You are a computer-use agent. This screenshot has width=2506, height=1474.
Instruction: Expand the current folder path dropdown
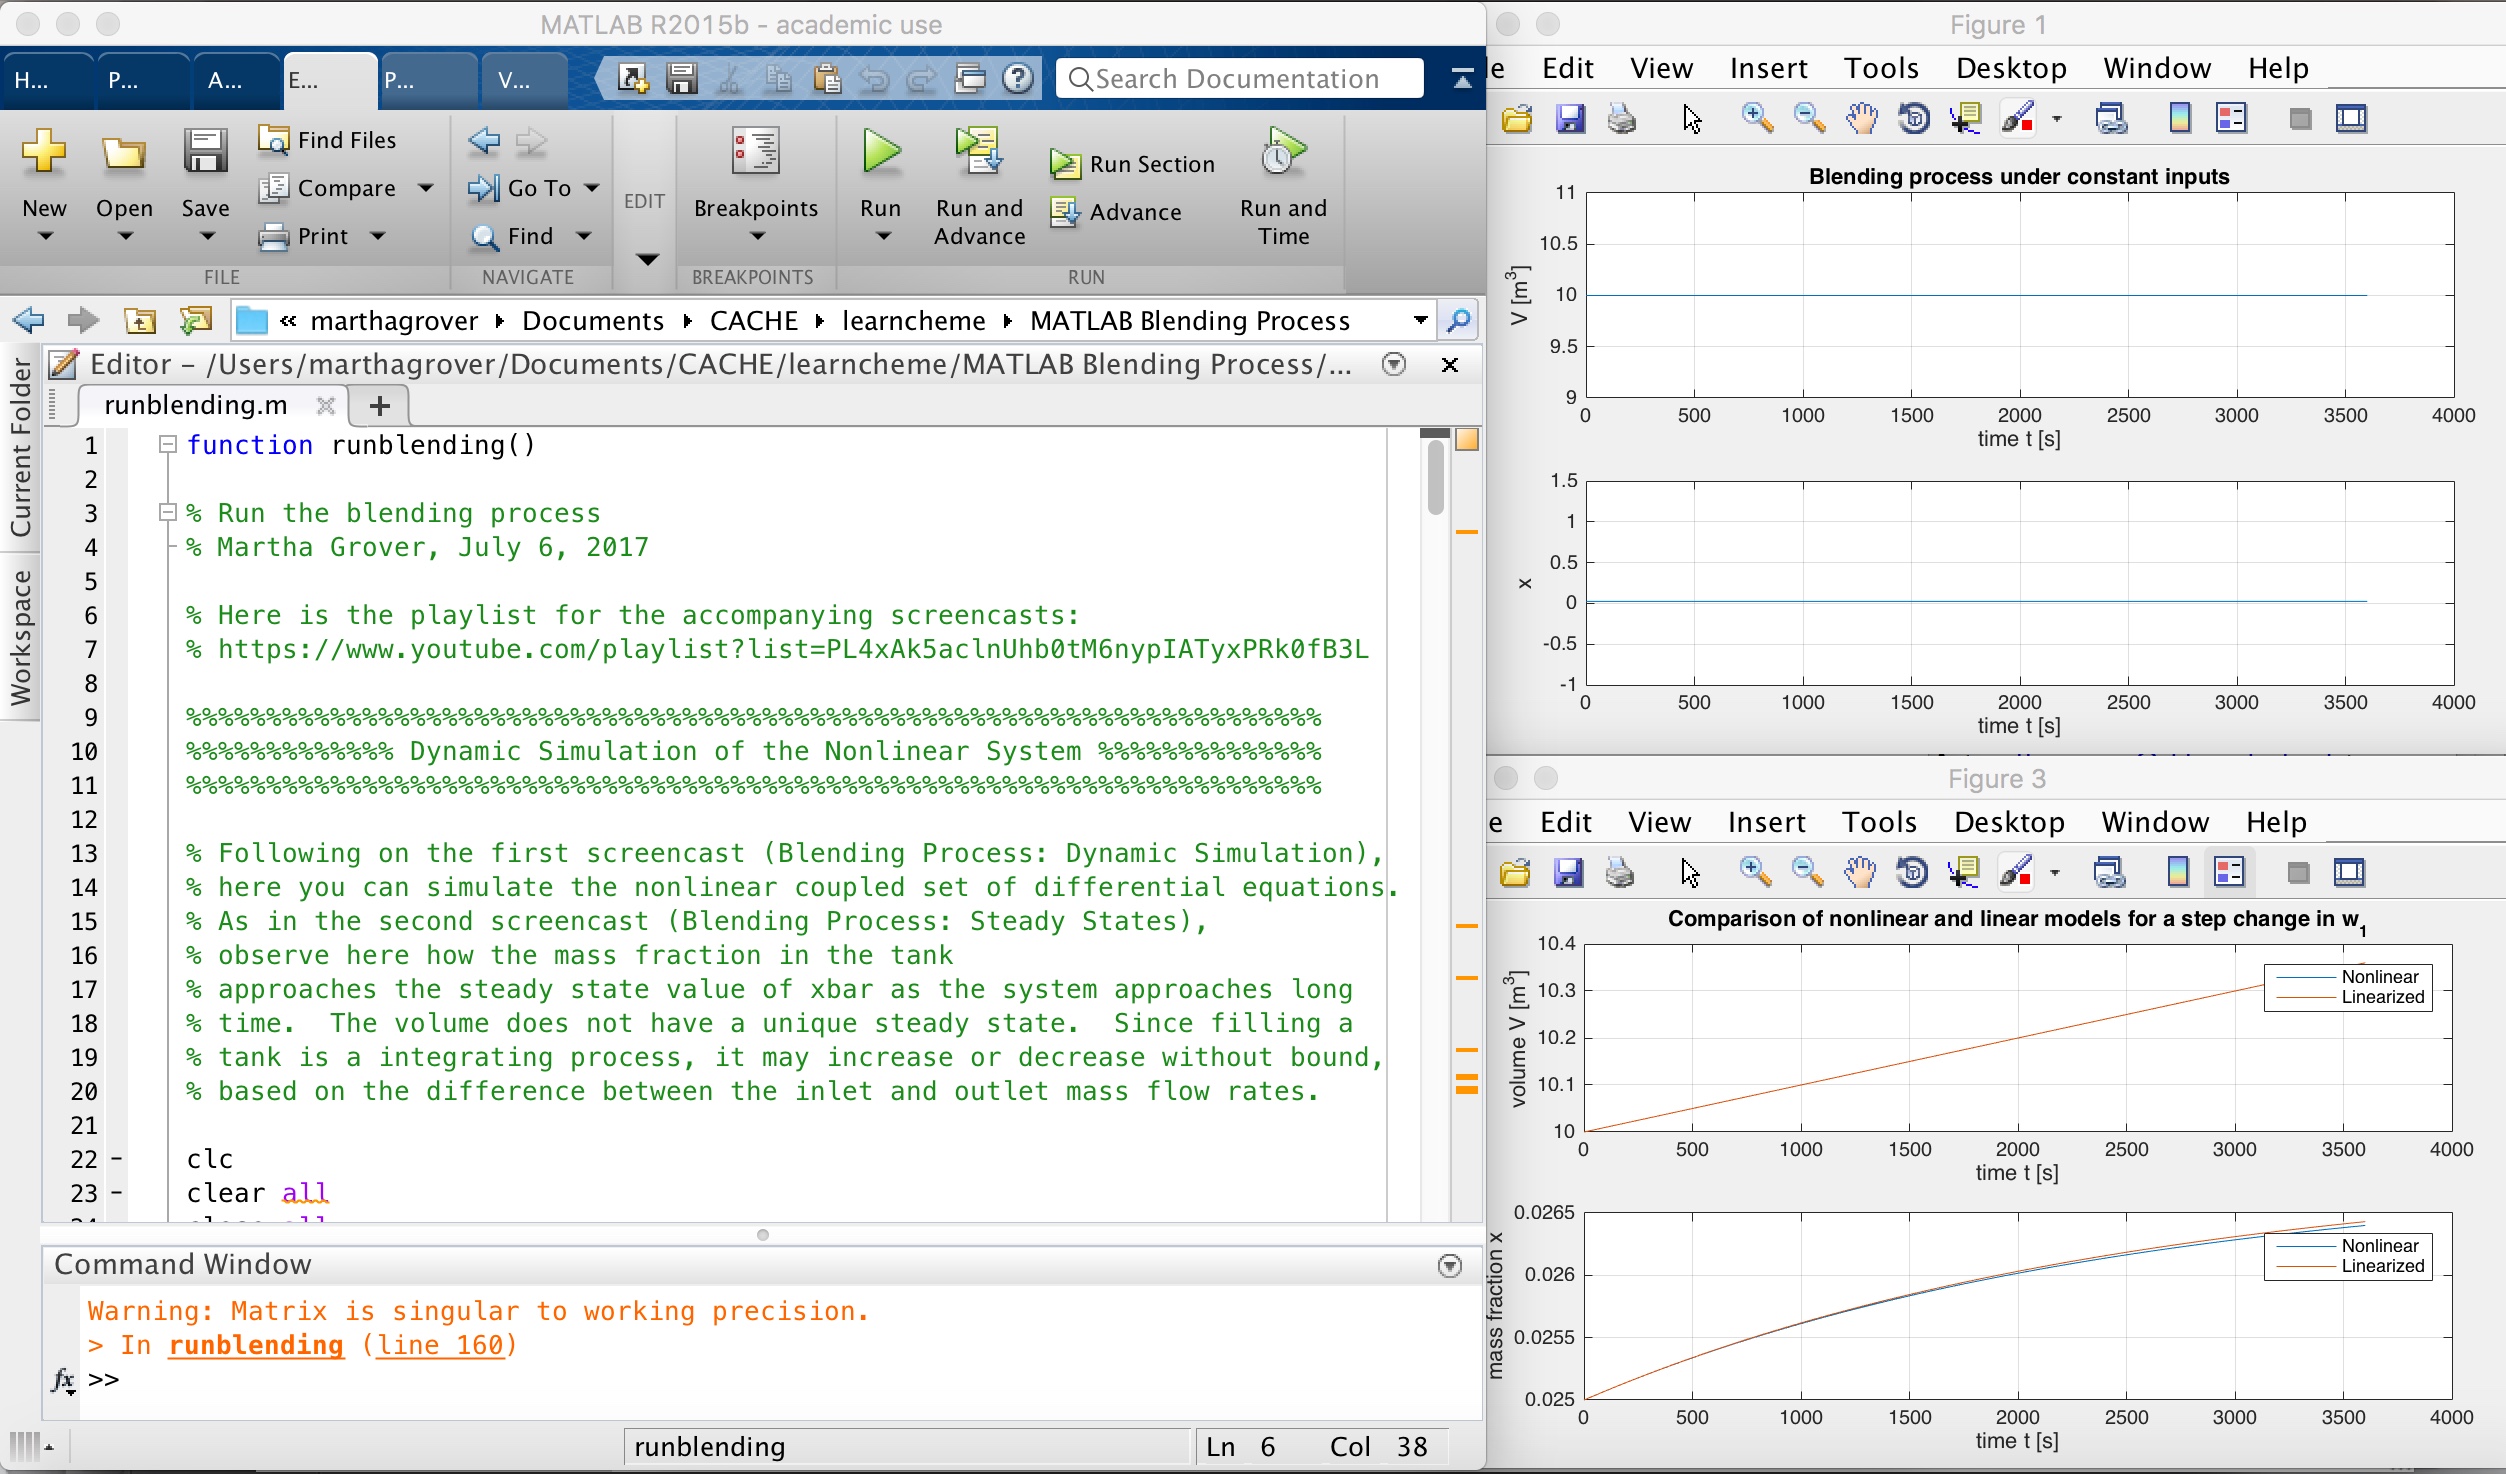point(1420,321)
